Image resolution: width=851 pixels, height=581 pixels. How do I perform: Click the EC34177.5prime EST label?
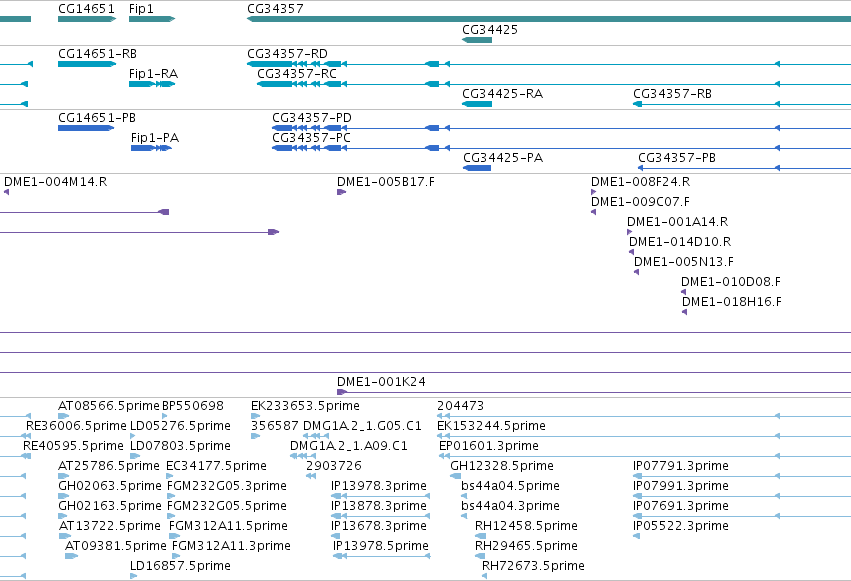pos(216,466)
